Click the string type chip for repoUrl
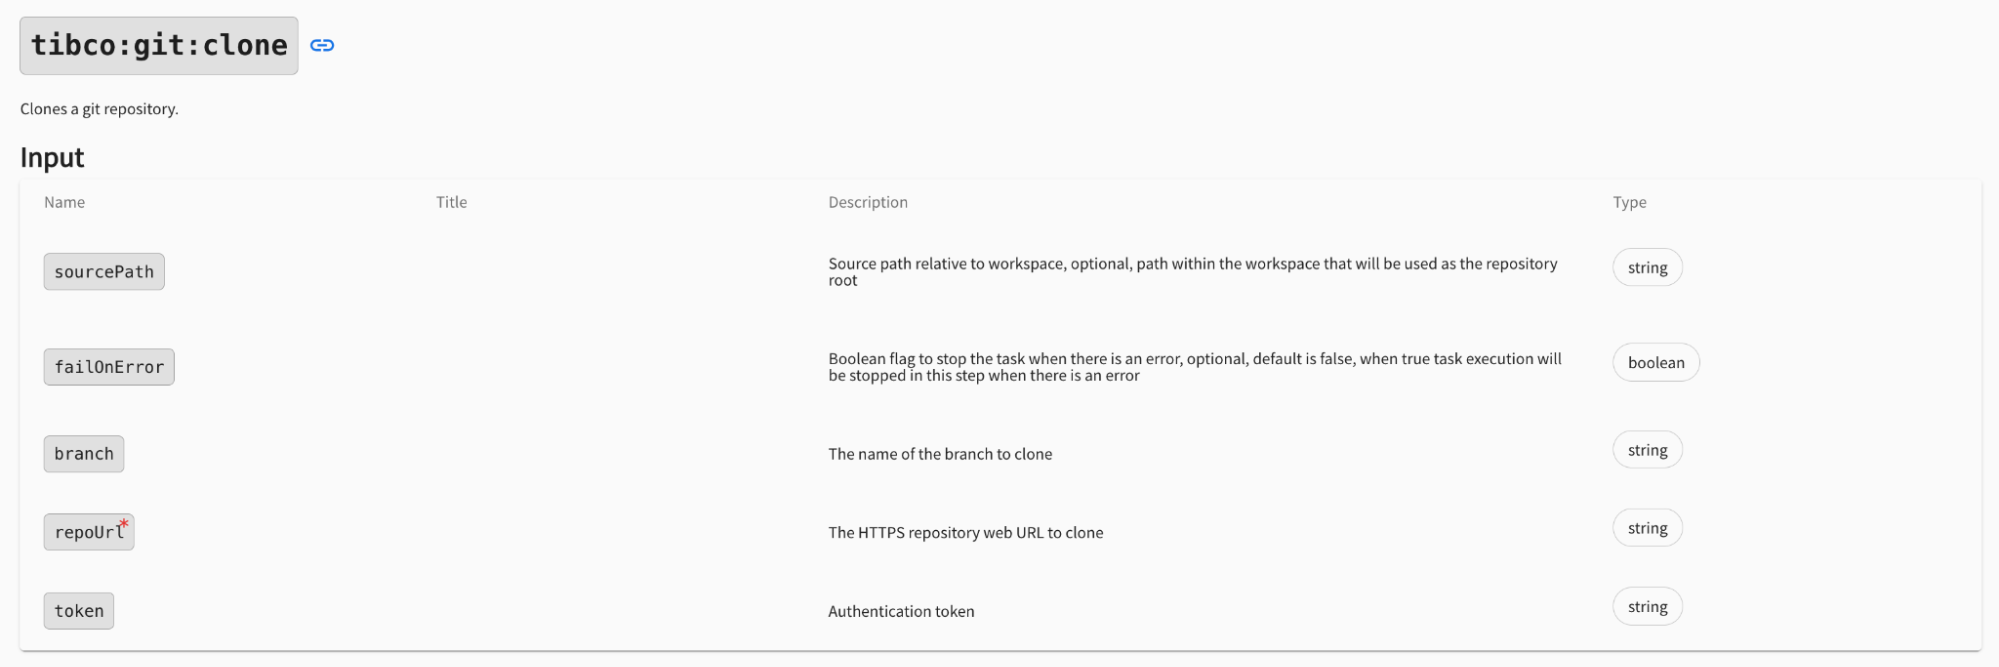 (x=1647, y=528)
